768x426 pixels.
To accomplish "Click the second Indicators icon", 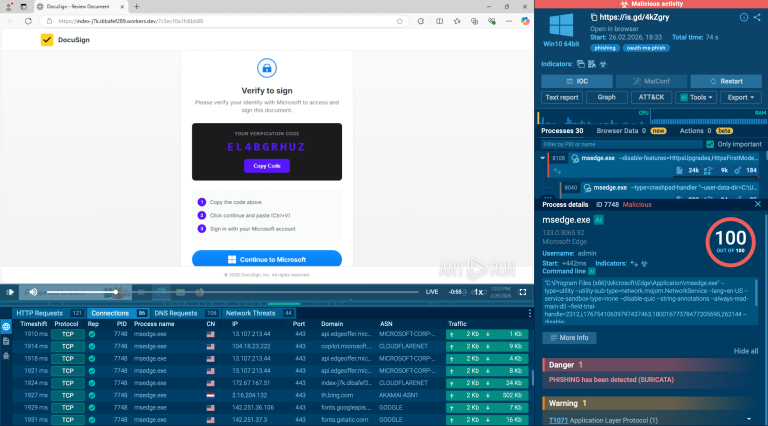I will (x=592, y=64).
